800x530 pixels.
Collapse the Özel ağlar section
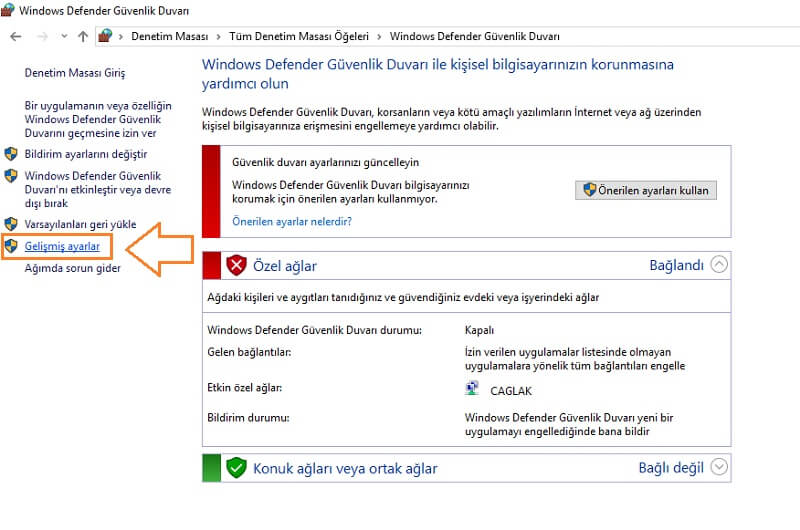coord(719,265)
